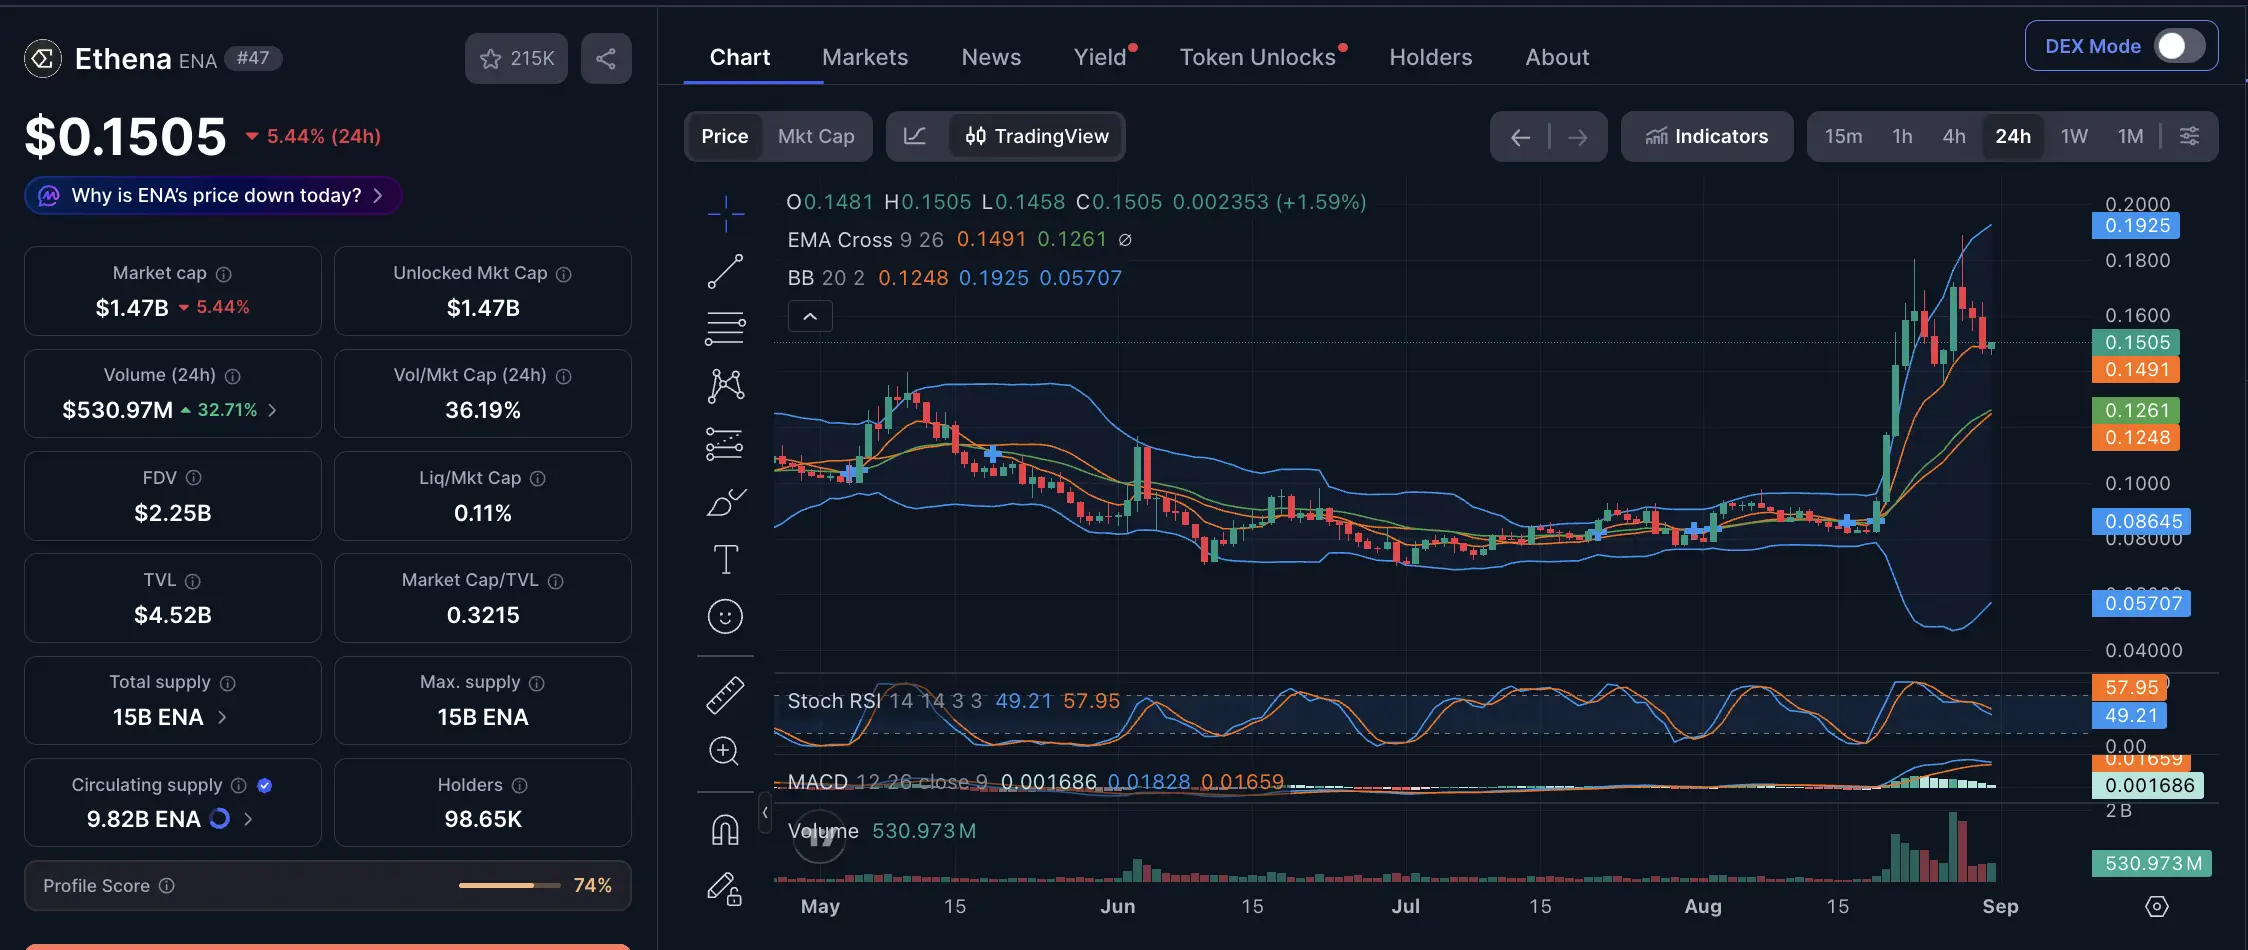2248x950 pixels.
Task: Select the crosshair cursor tool
Action: point(725,213)
